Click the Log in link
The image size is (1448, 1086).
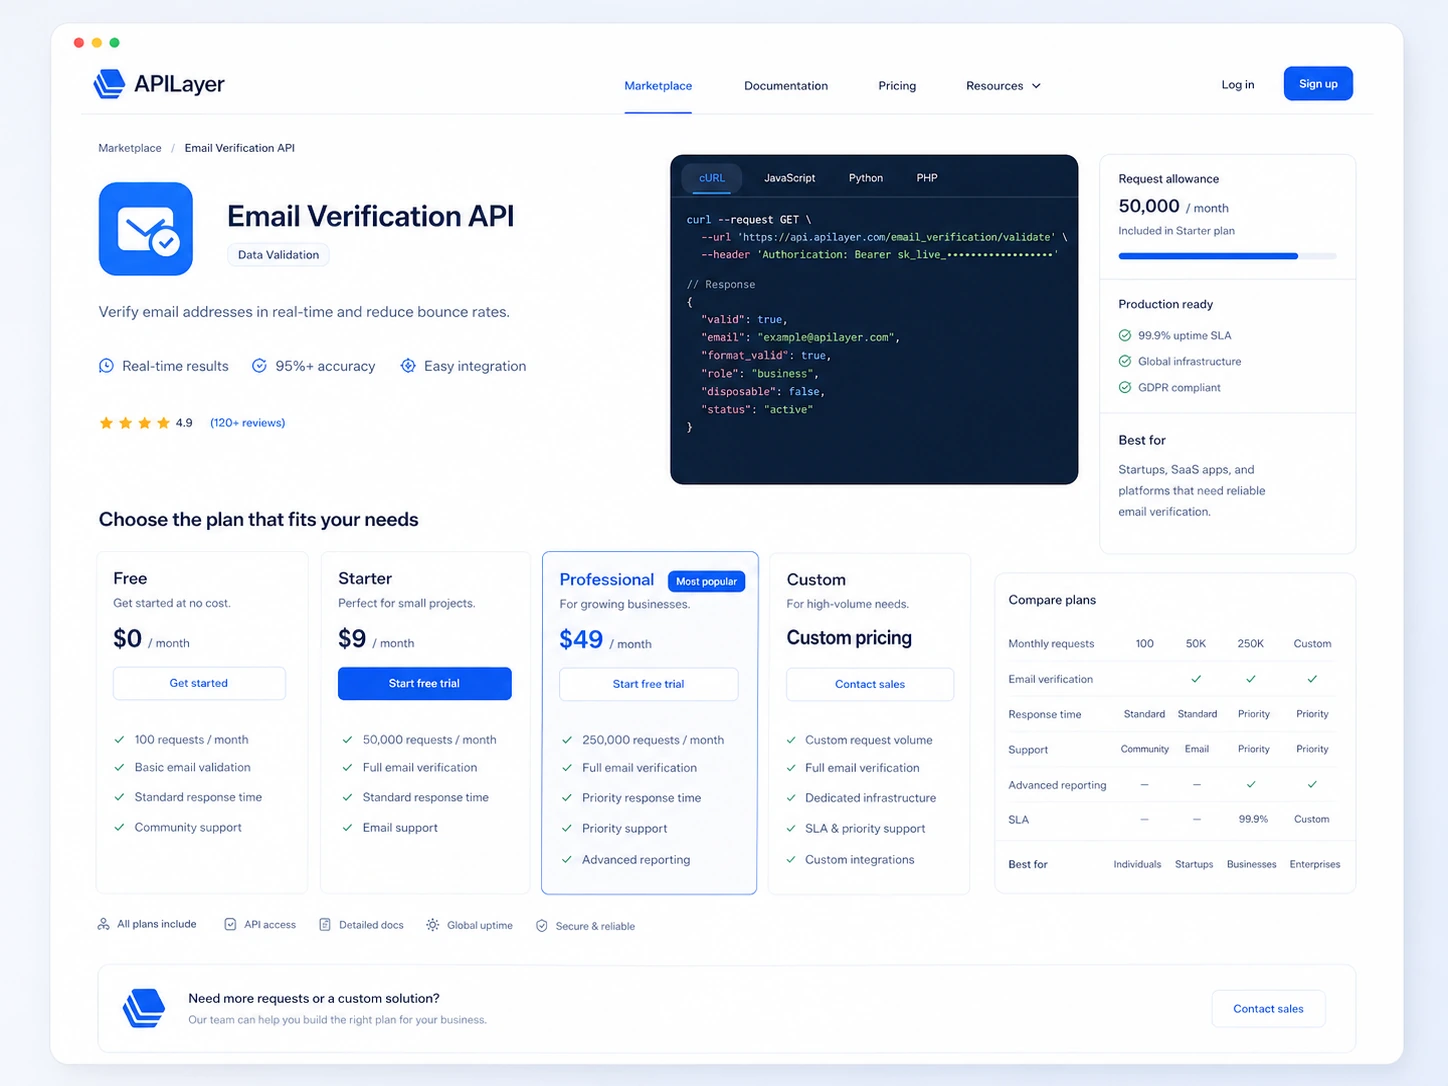point(1238,85)
